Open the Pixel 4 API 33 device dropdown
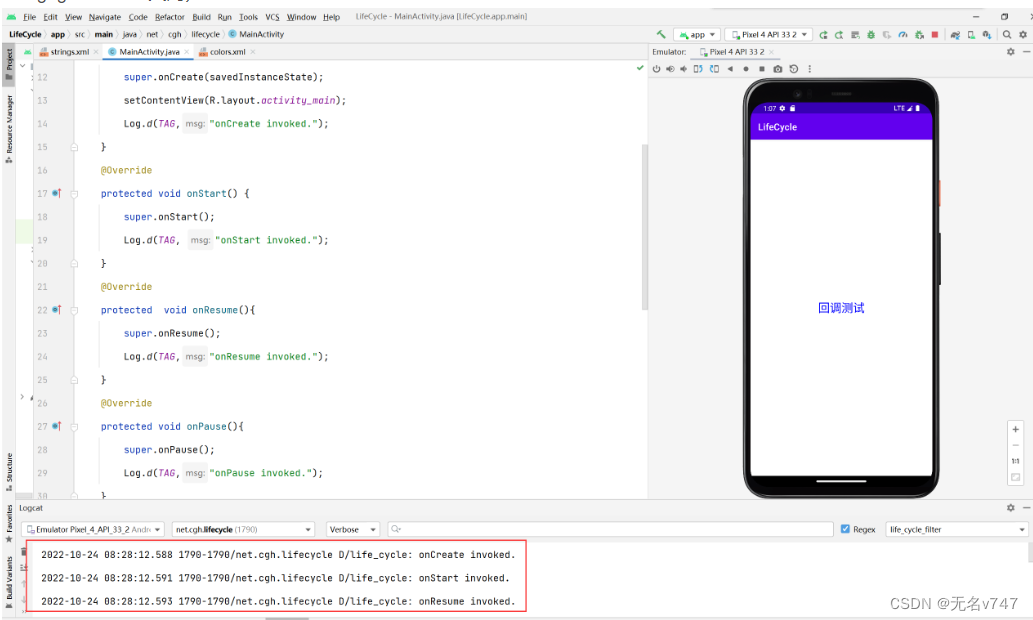The height and width of the screenshot is (620, 1033). 769,33
